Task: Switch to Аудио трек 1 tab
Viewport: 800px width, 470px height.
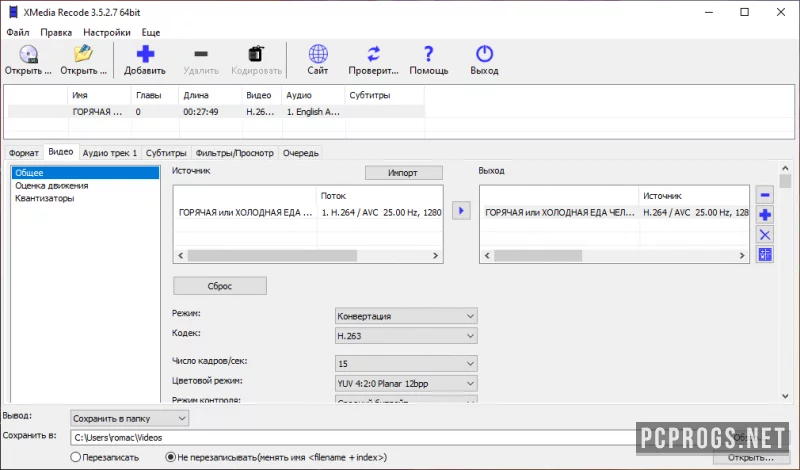Action: point(110,153)
